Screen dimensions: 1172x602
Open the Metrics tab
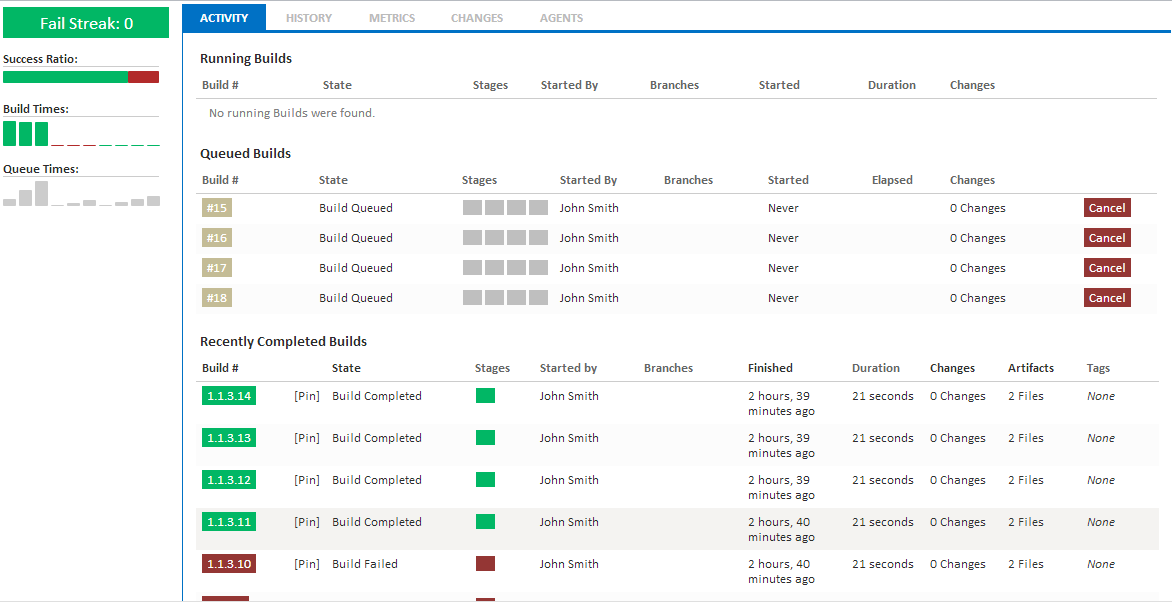coord(392,18)
